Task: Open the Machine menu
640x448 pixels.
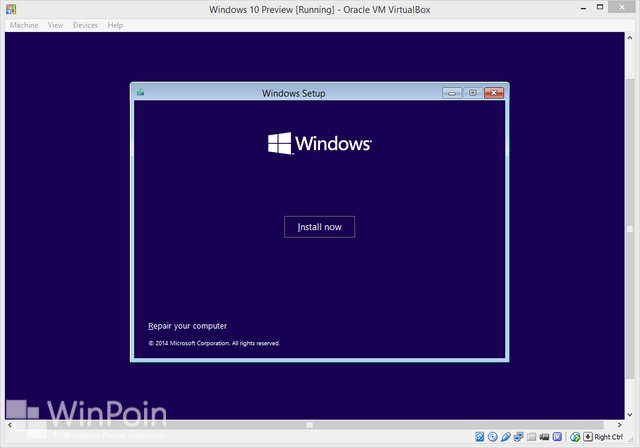Action: pyautogui.click(x=24, y=25)
